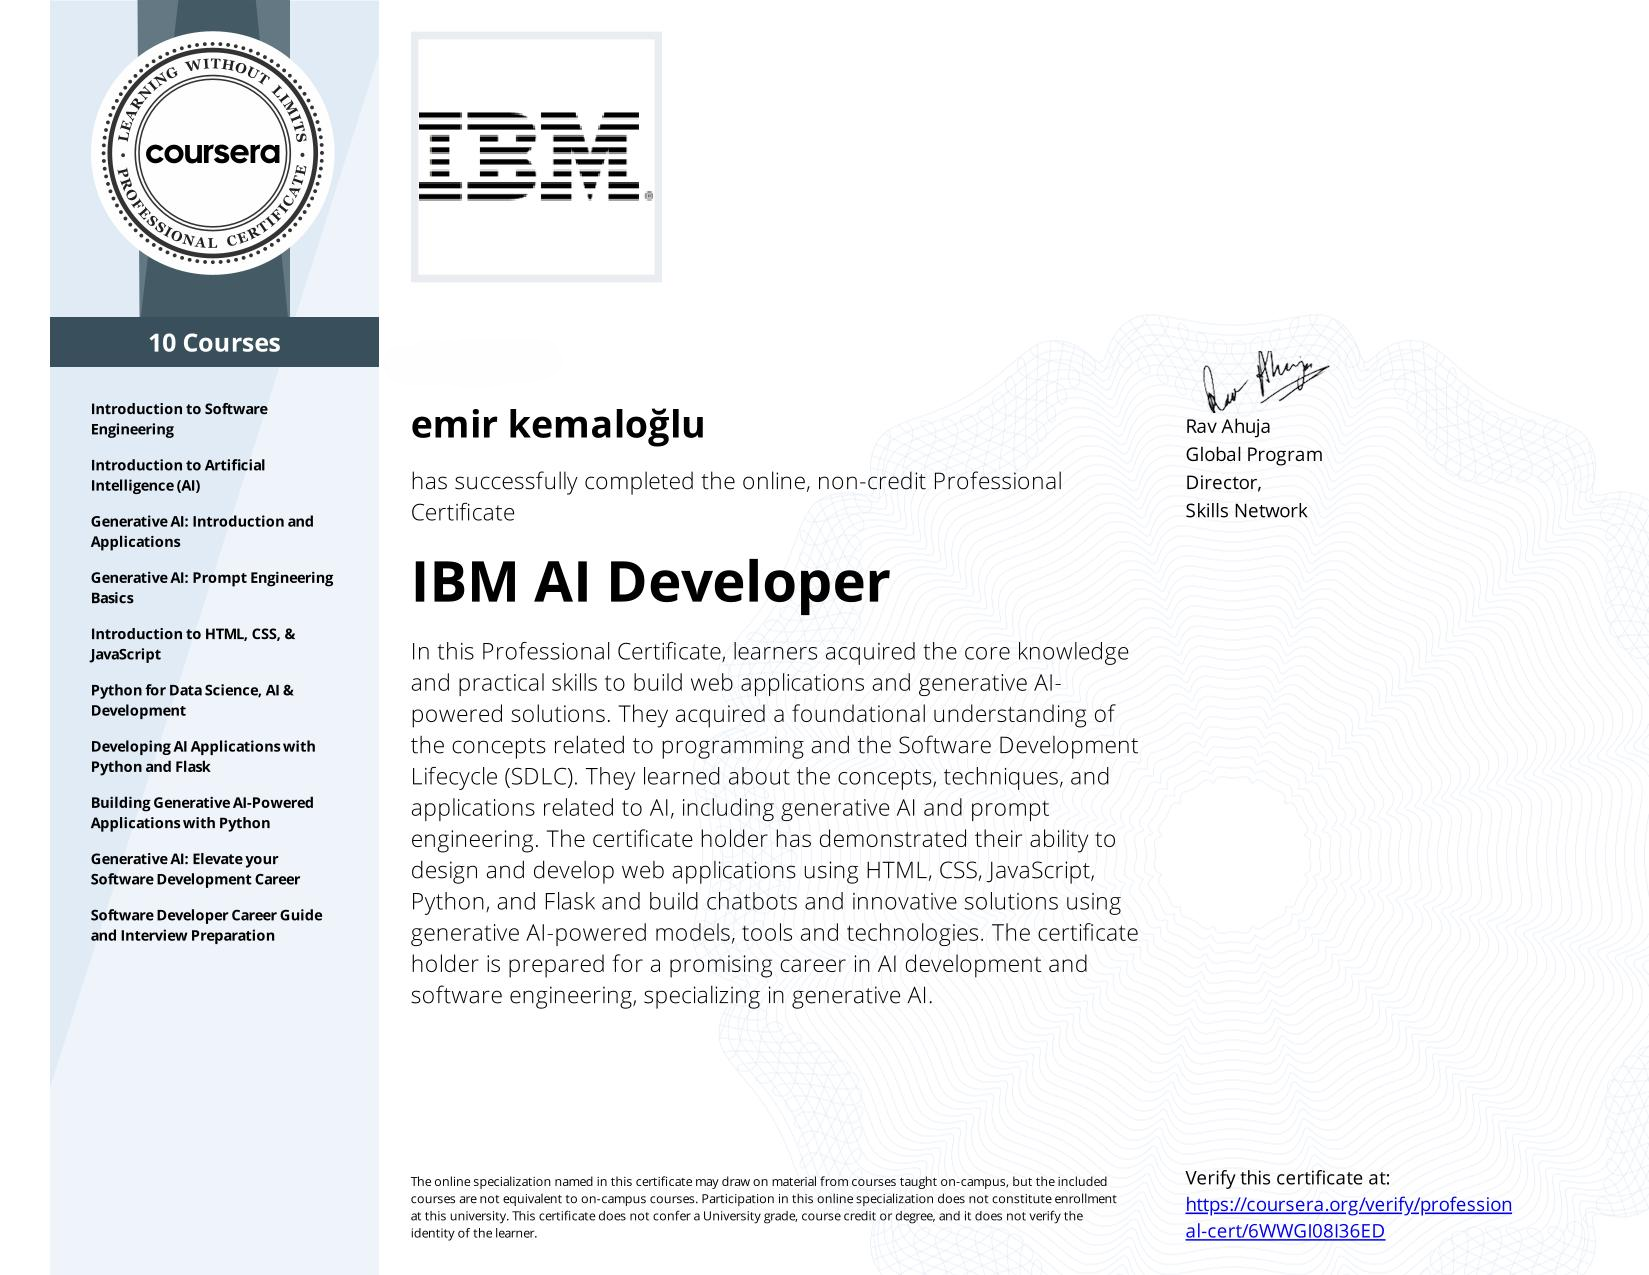Click Generative AI: Elevate your Software Development Career
The image size is (1649, 1275).
[195, 869]
